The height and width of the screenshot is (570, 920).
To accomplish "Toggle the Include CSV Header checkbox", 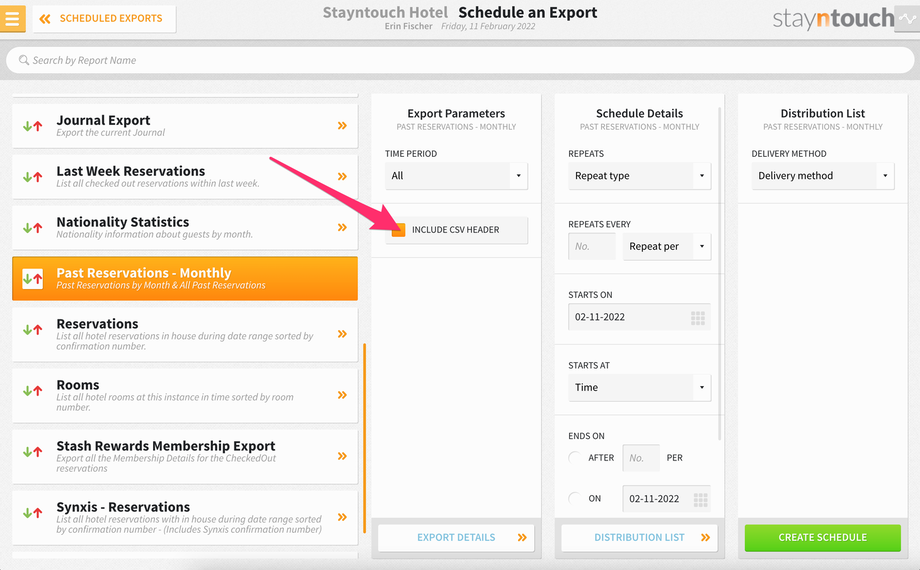I will click(x=398, y=230).
